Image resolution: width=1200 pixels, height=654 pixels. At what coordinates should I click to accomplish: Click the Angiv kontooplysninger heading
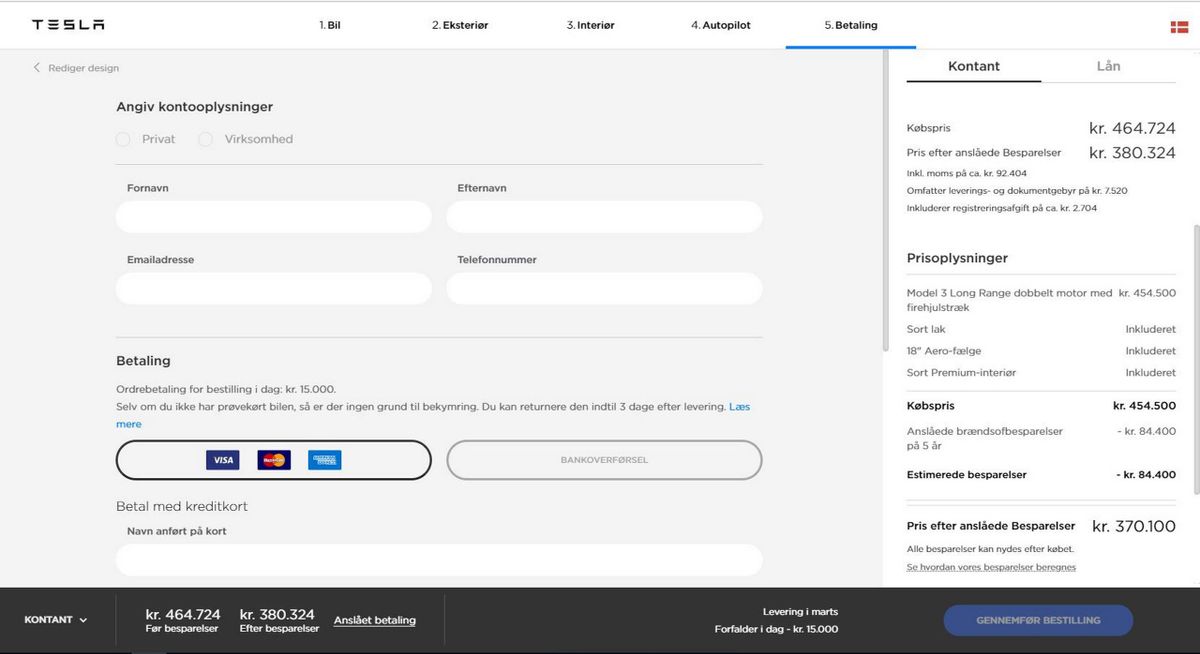tap(194, 107)
